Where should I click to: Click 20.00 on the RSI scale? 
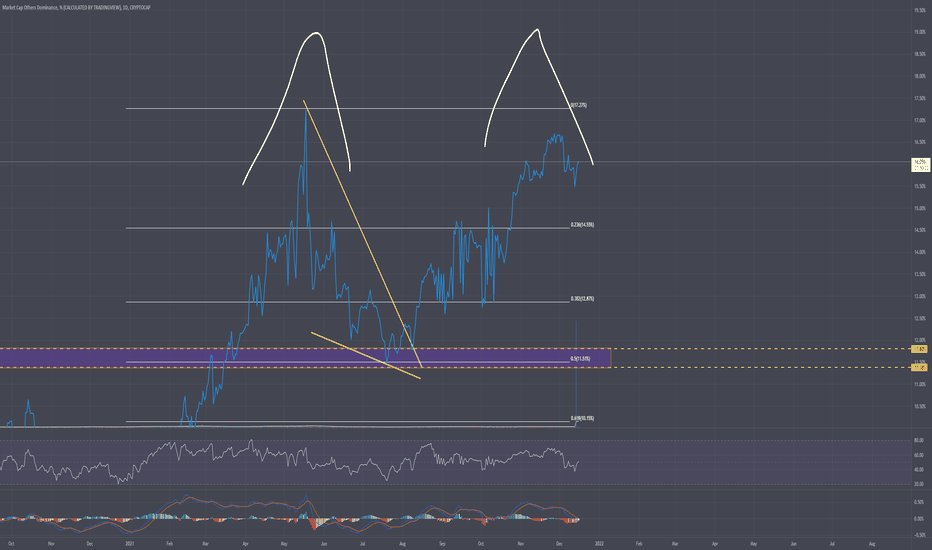[x=918, y=484]
